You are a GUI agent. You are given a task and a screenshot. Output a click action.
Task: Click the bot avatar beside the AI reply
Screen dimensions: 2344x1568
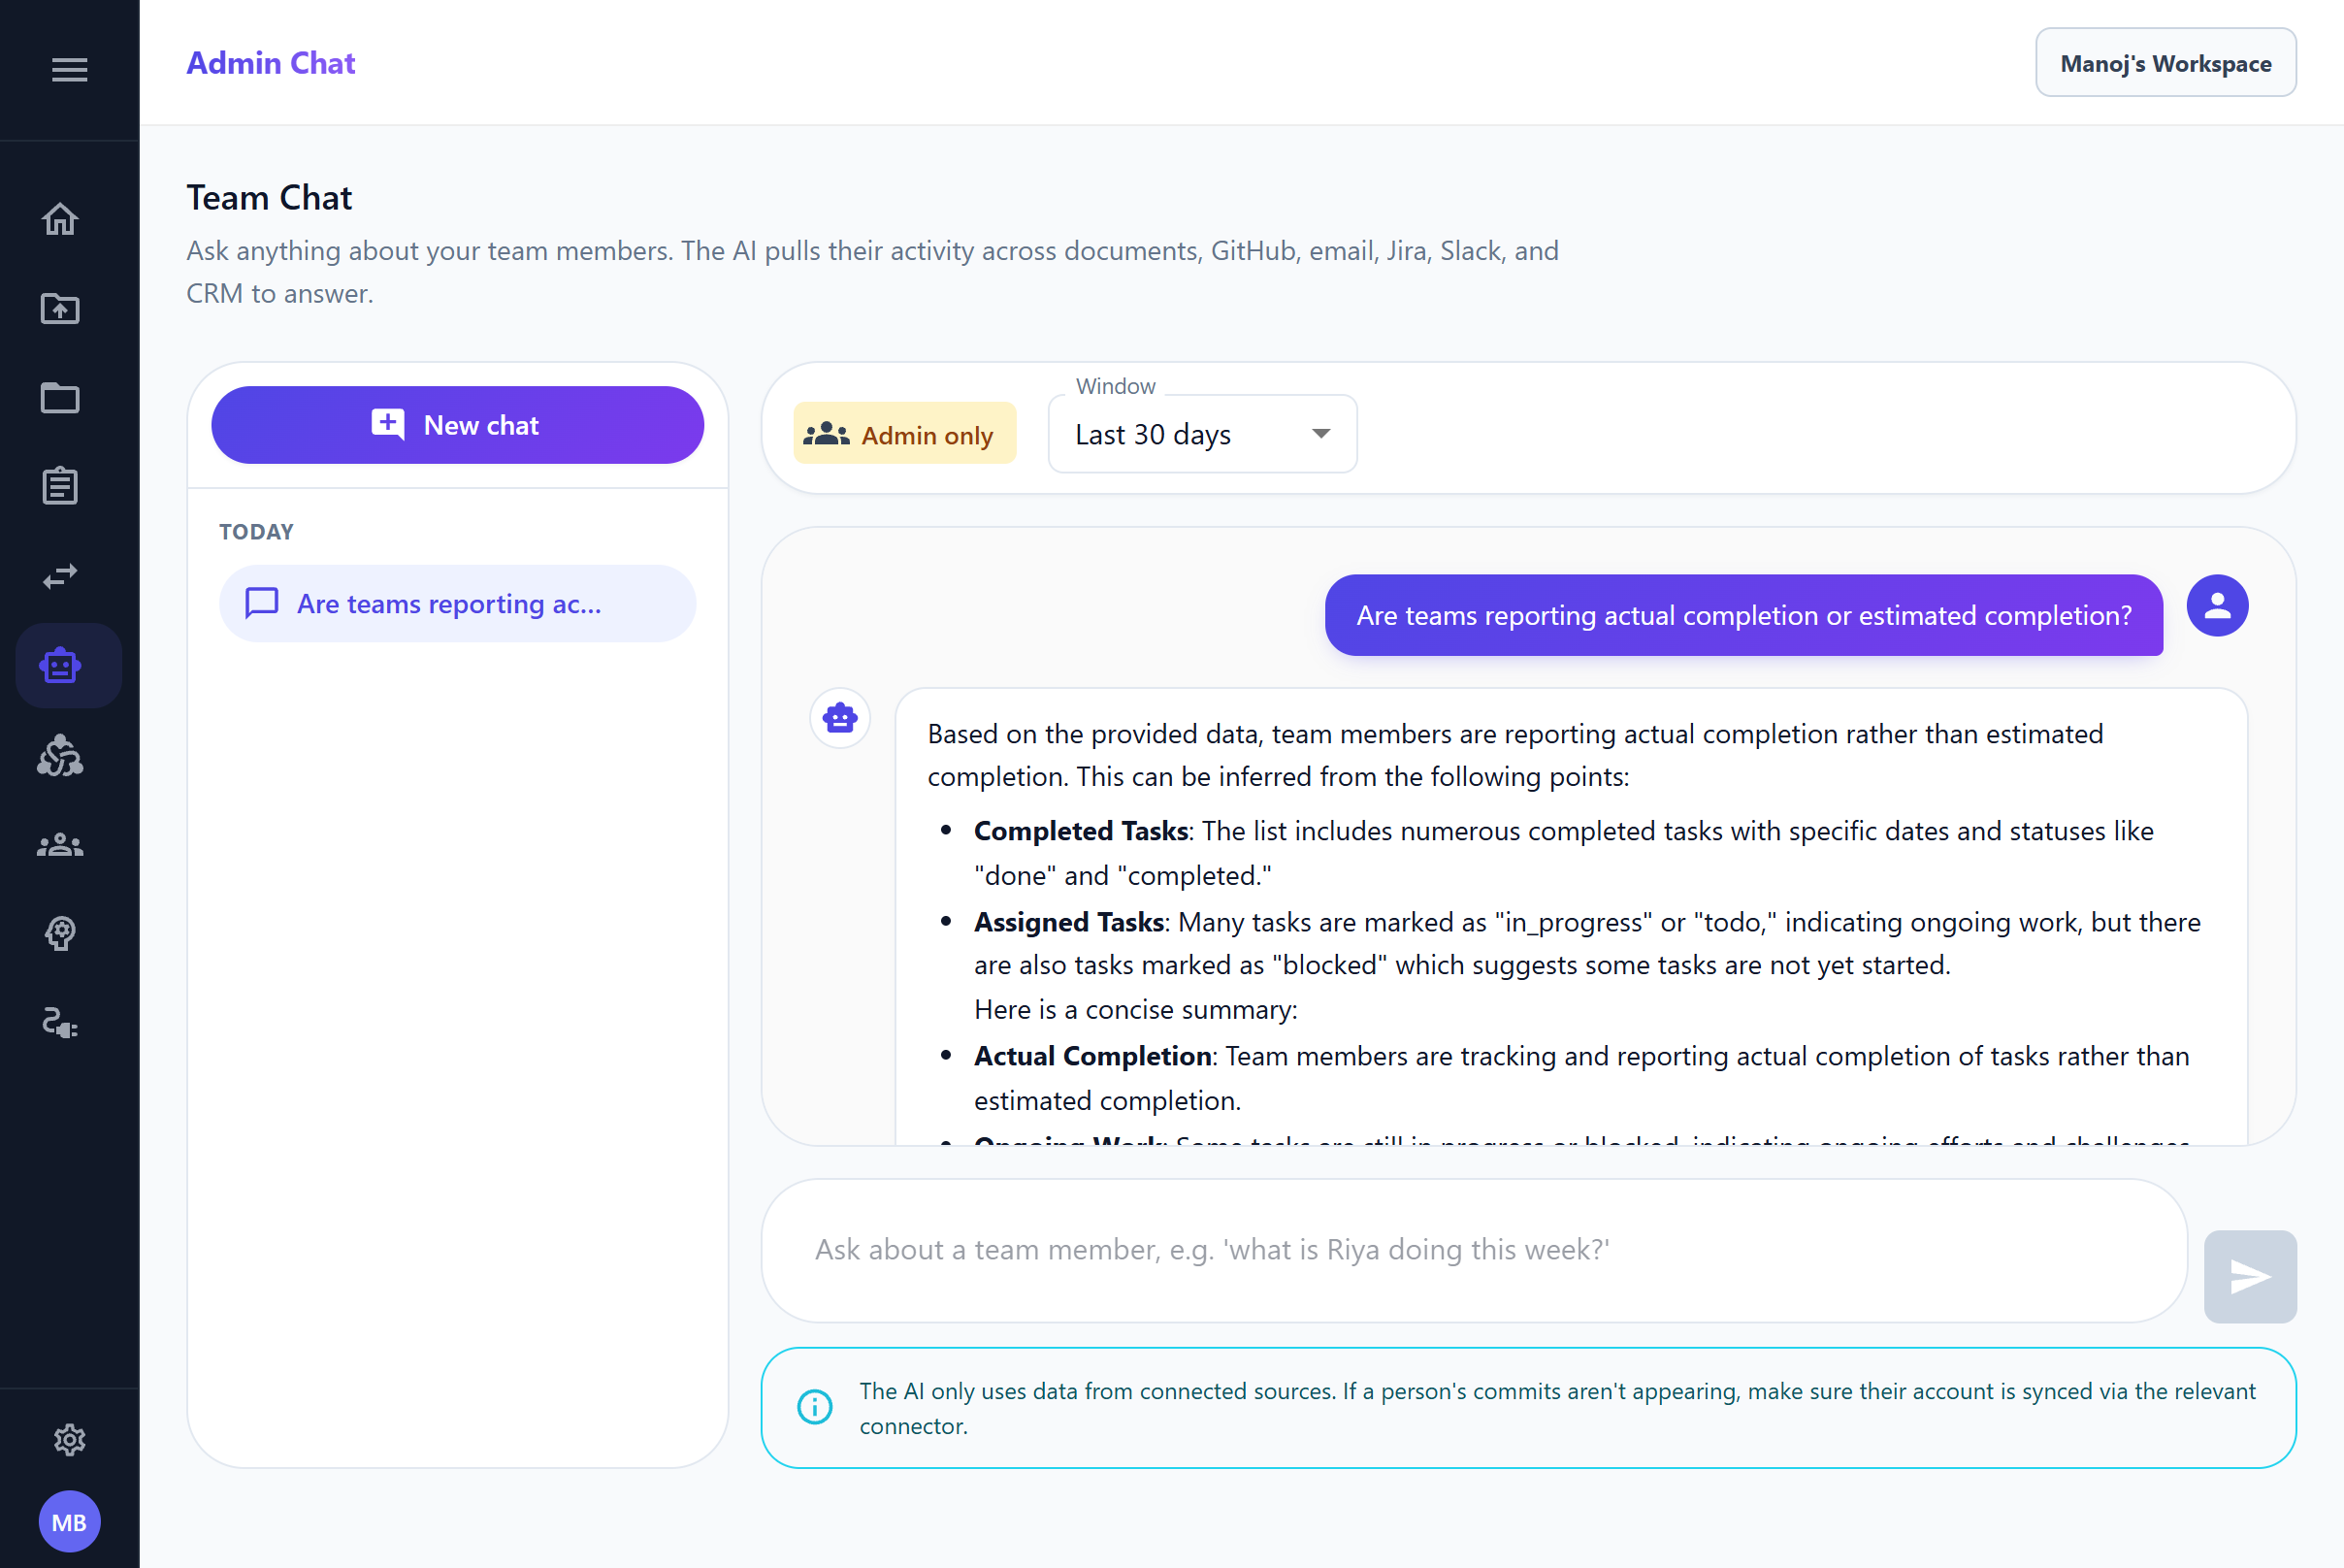[840, 718]
